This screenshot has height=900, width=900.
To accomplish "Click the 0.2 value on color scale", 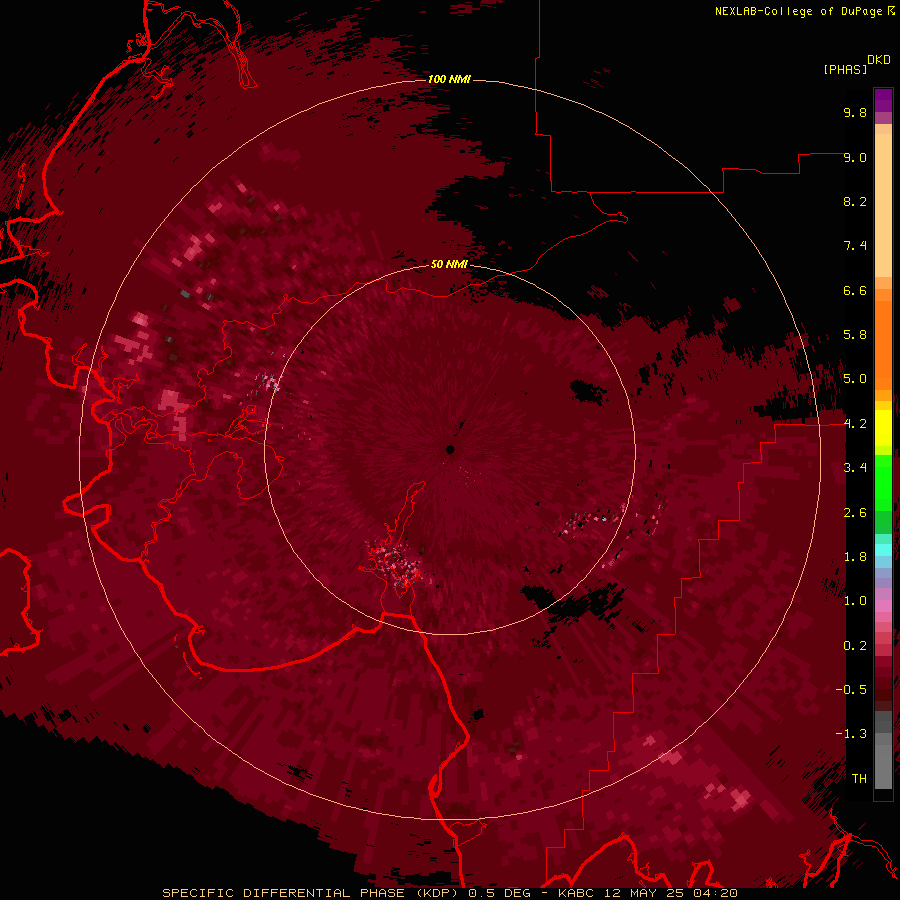I will point(855,646).
